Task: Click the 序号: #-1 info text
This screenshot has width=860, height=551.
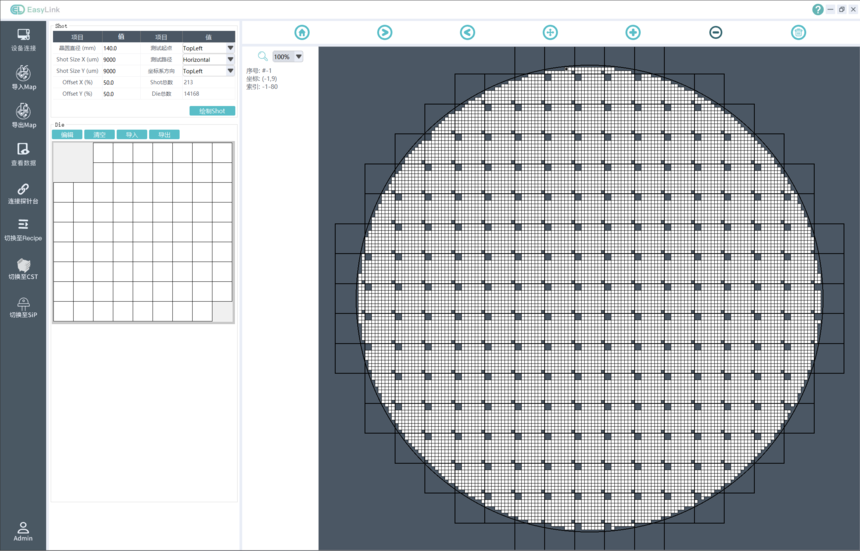Action: (x=259, y=71)
